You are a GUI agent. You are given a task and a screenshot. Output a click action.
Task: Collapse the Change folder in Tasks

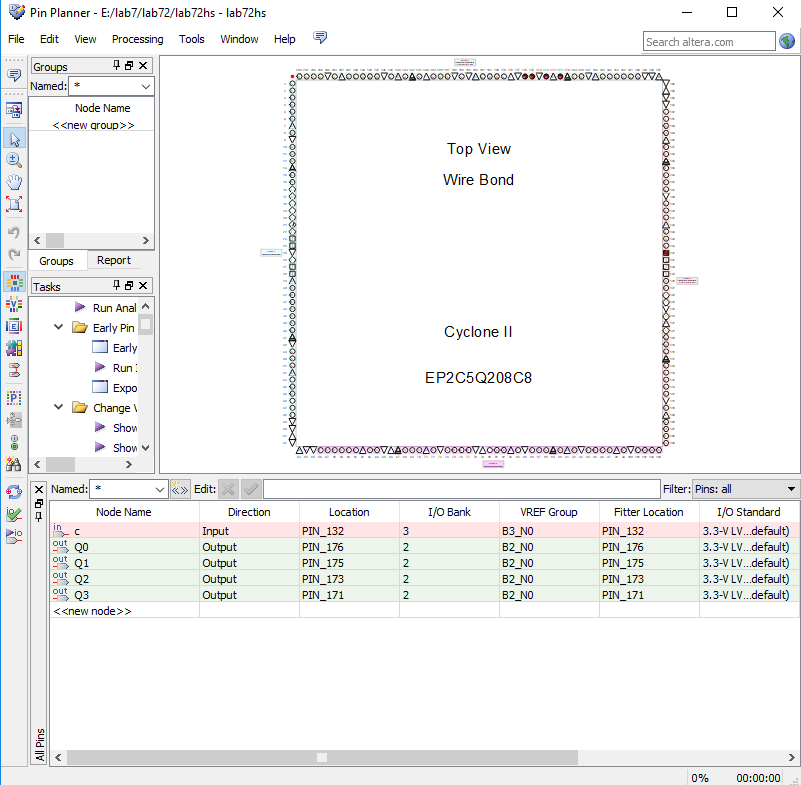pyautogui.click(x=59, y=407)
